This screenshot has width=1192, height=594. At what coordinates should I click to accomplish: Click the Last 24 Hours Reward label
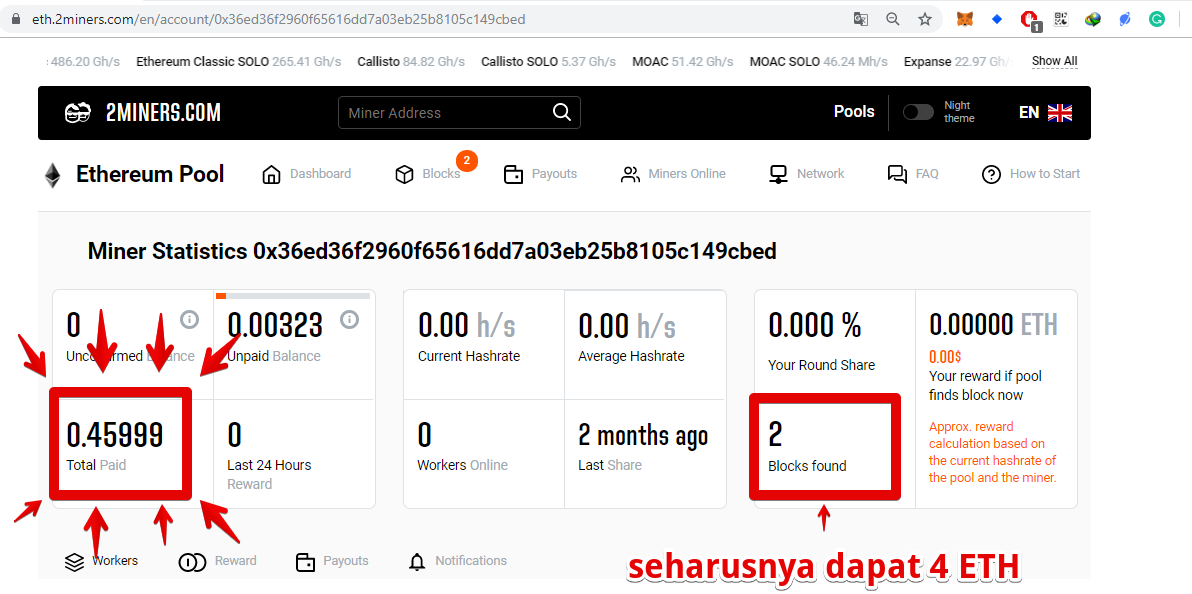tap(269, 475)
